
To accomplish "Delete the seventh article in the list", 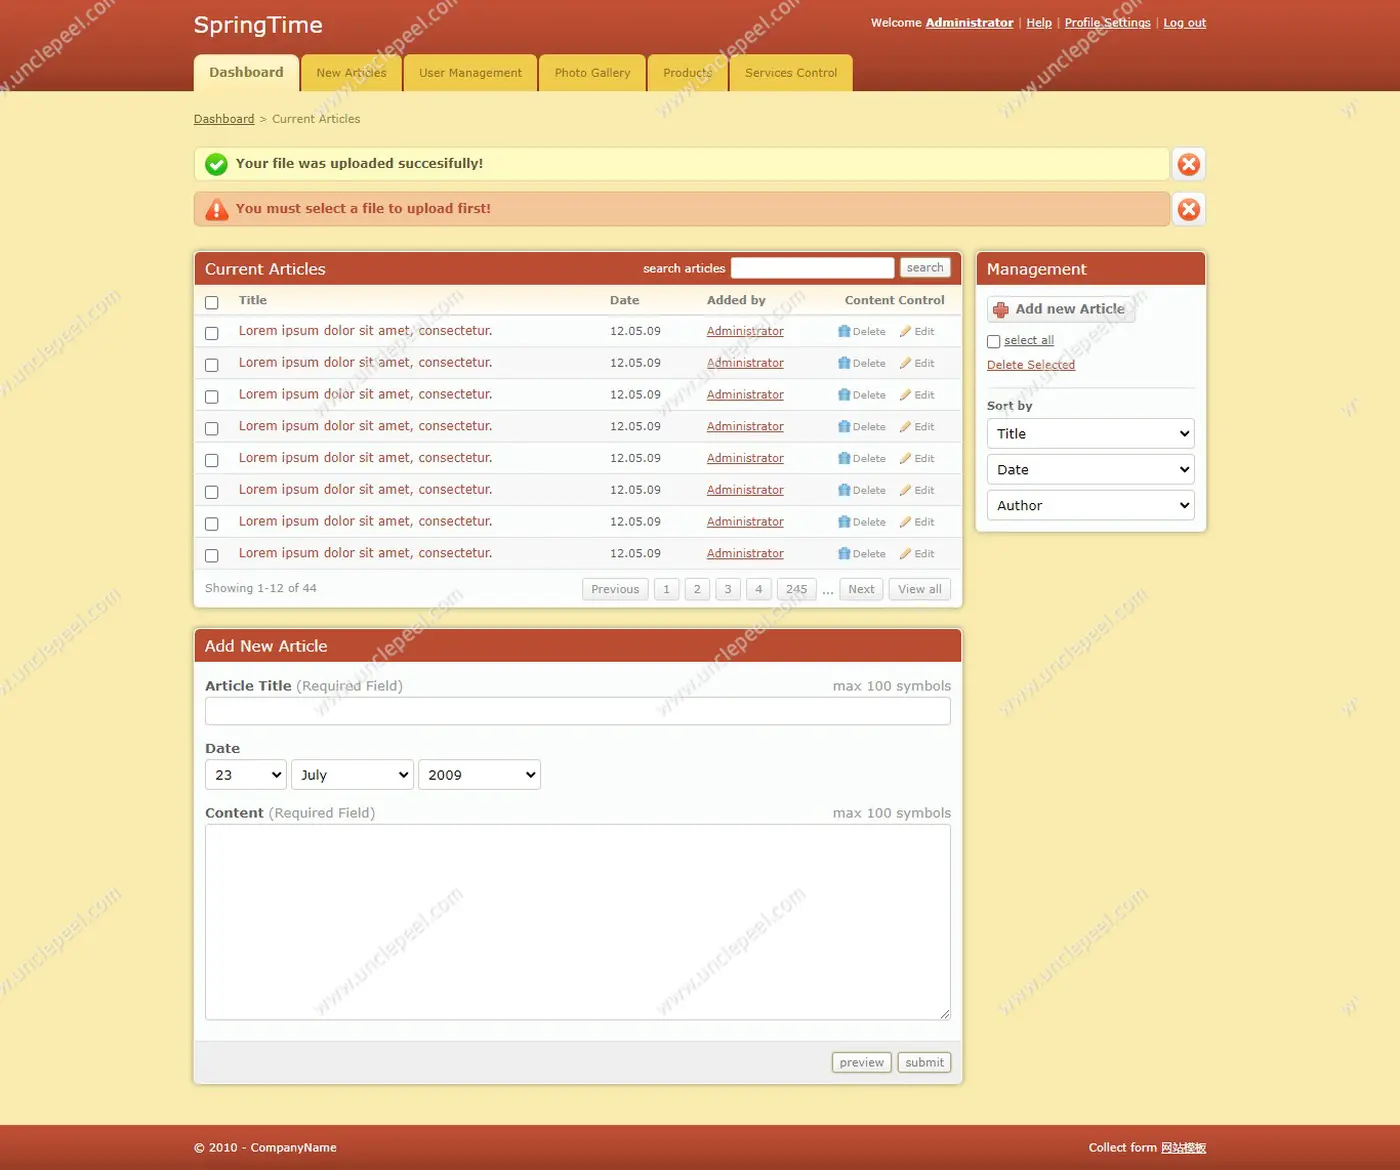I will [x=862, y=522].
